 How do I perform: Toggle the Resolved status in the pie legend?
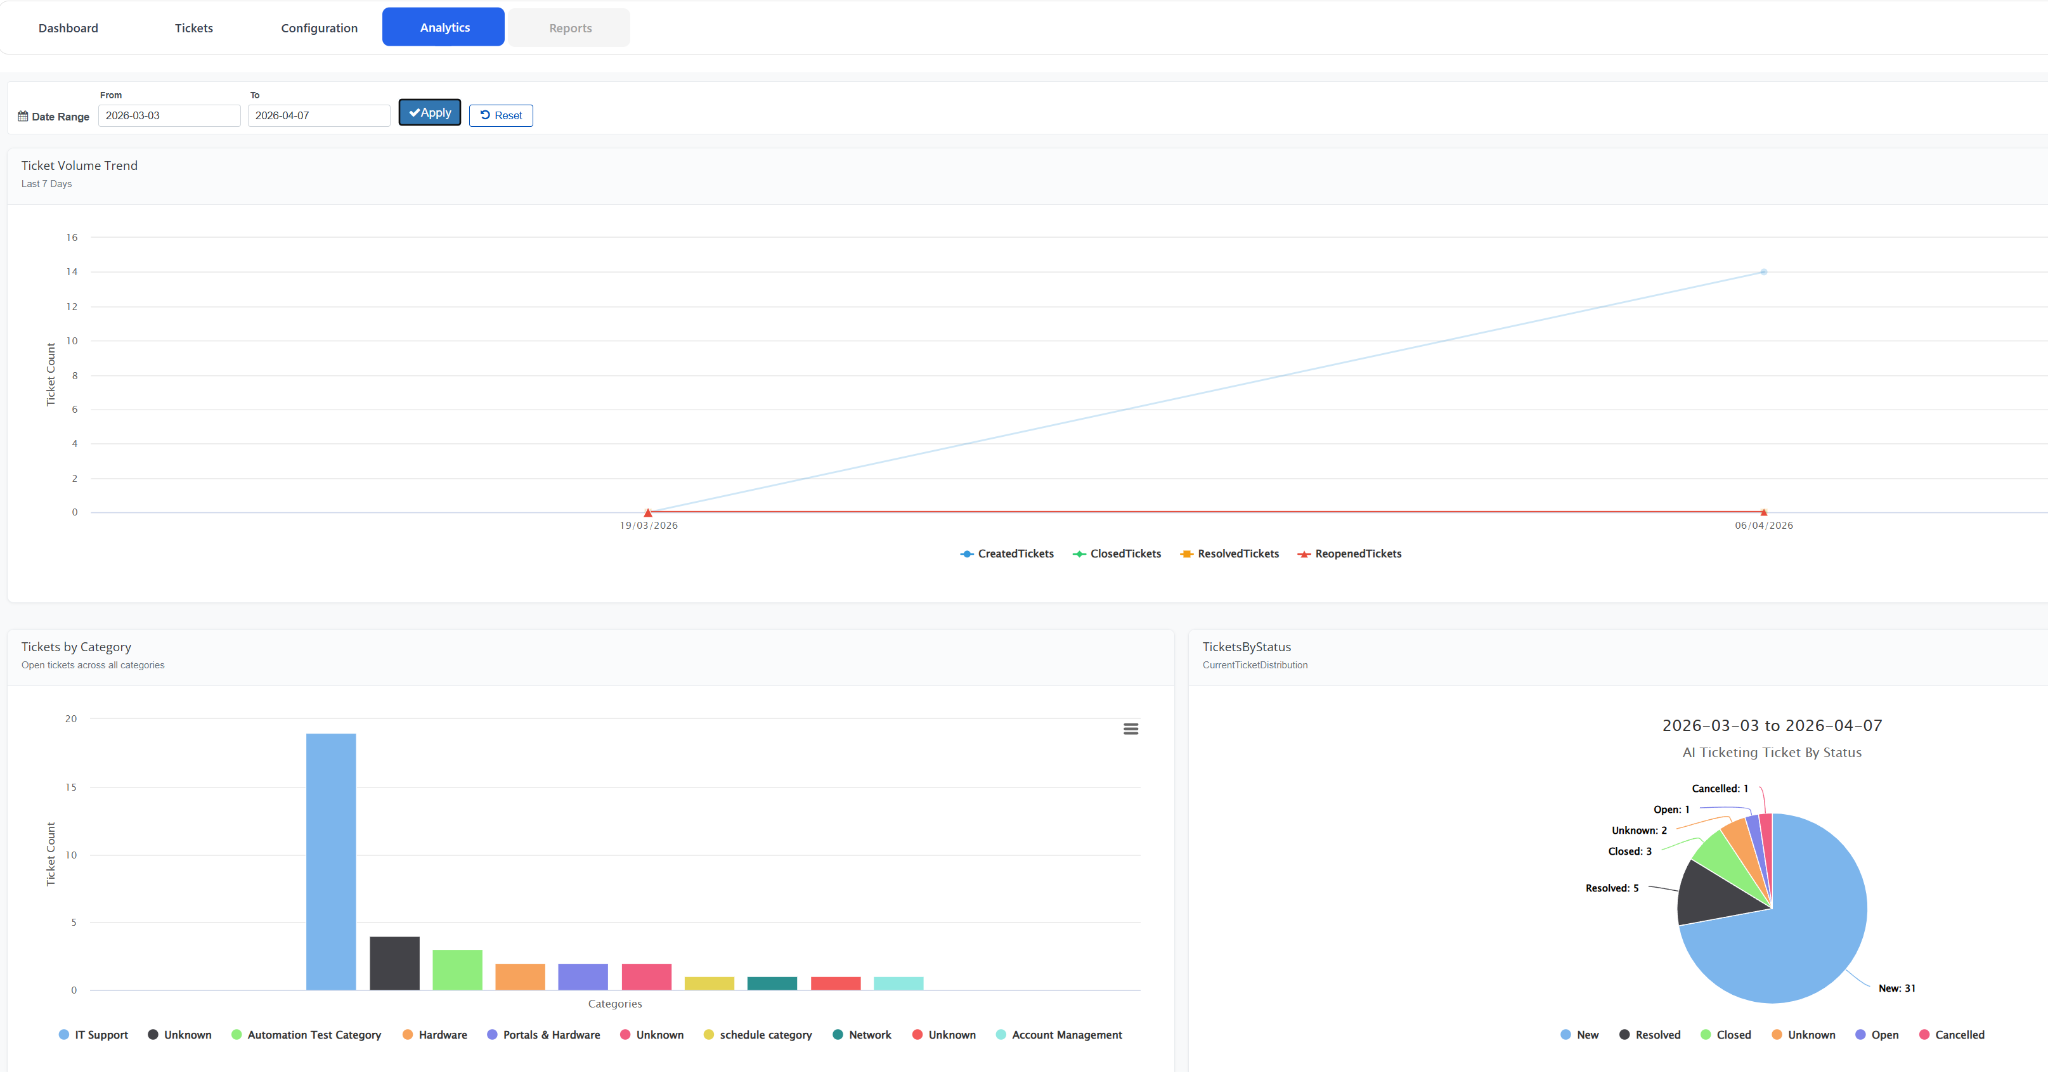click(1626, 1035)
